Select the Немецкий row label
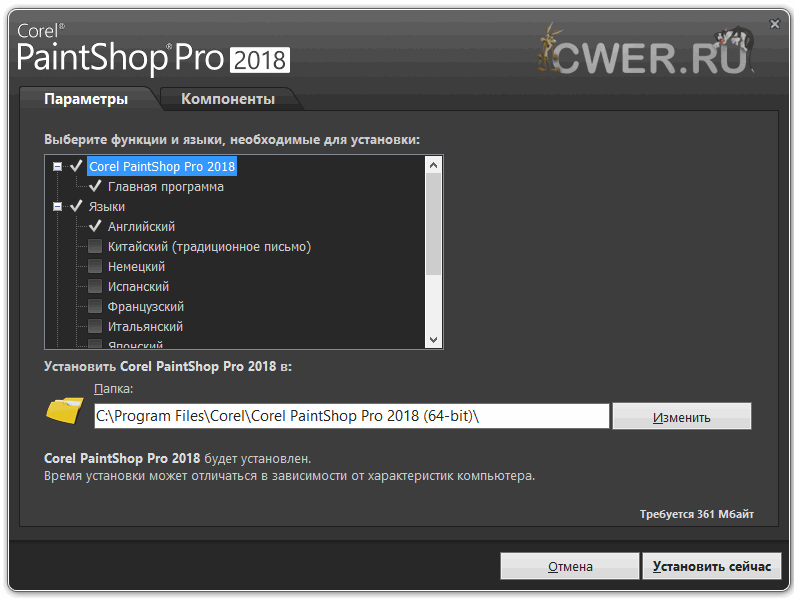This screenshot has height=599, width=794. (x=136, y=266)
